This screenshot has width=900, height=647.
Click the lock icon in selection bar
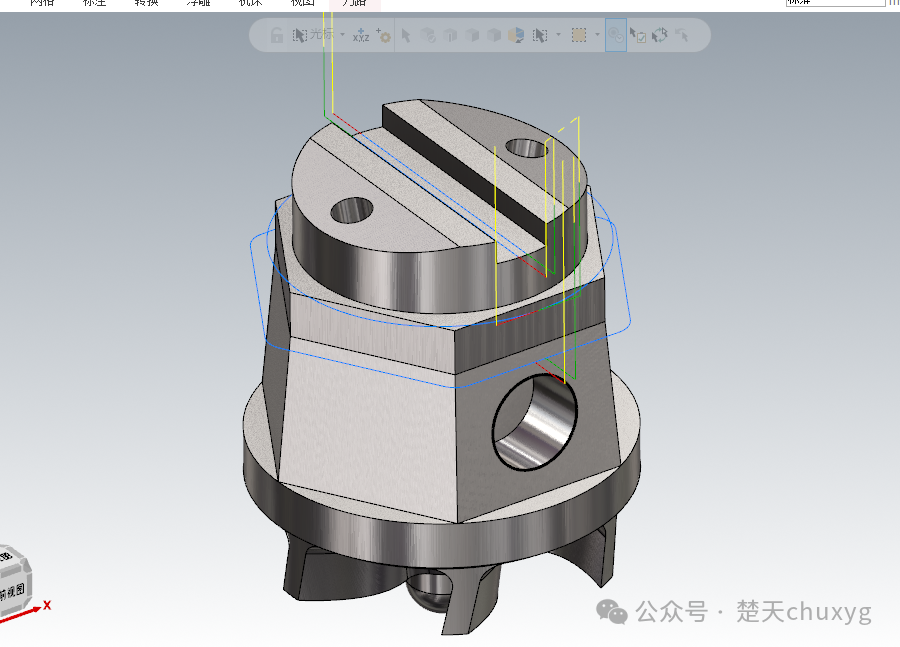coord(277,36)
